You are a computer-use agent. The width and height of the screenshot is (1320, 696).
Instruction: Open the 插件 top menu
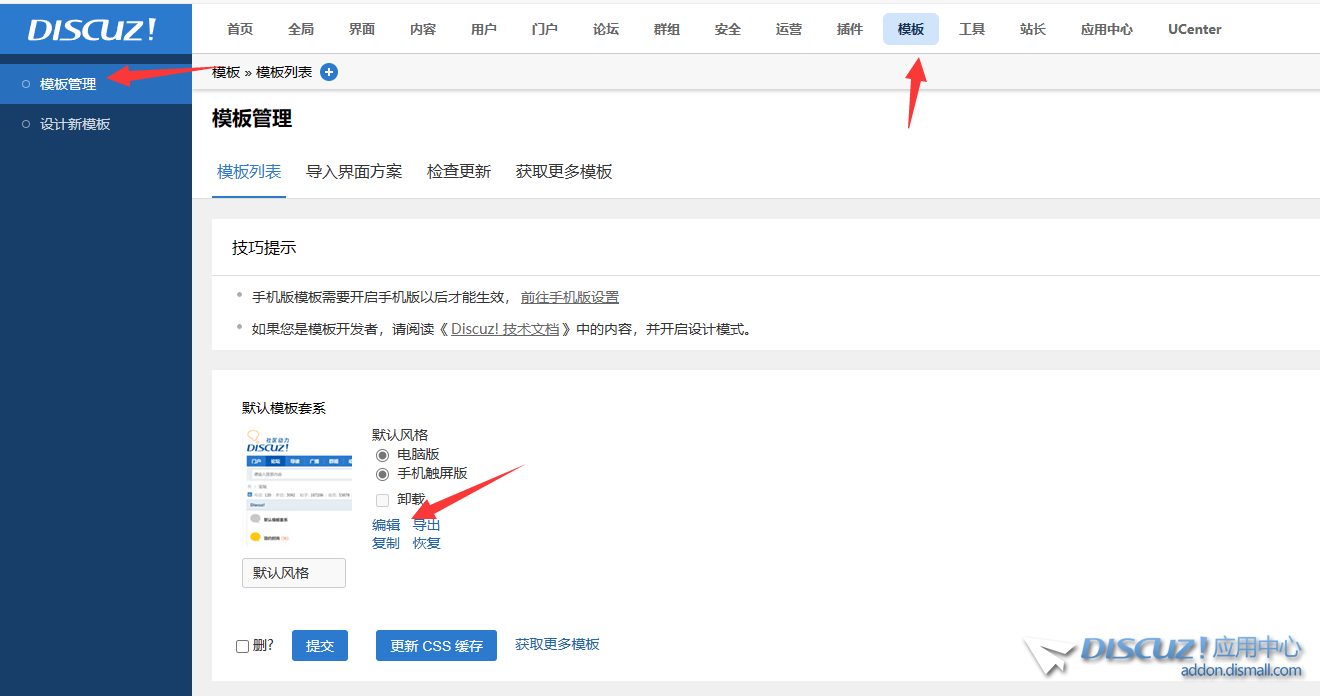tap(850, 29)
